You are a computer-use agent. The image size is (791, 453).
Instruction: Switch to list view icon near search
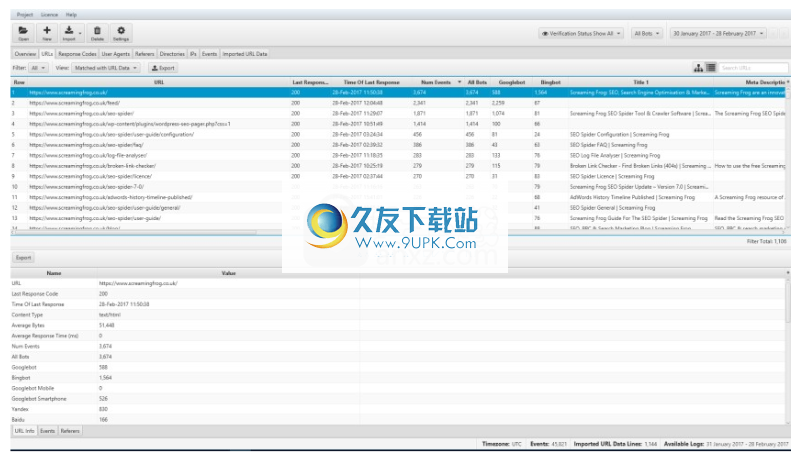coord(711,68)
